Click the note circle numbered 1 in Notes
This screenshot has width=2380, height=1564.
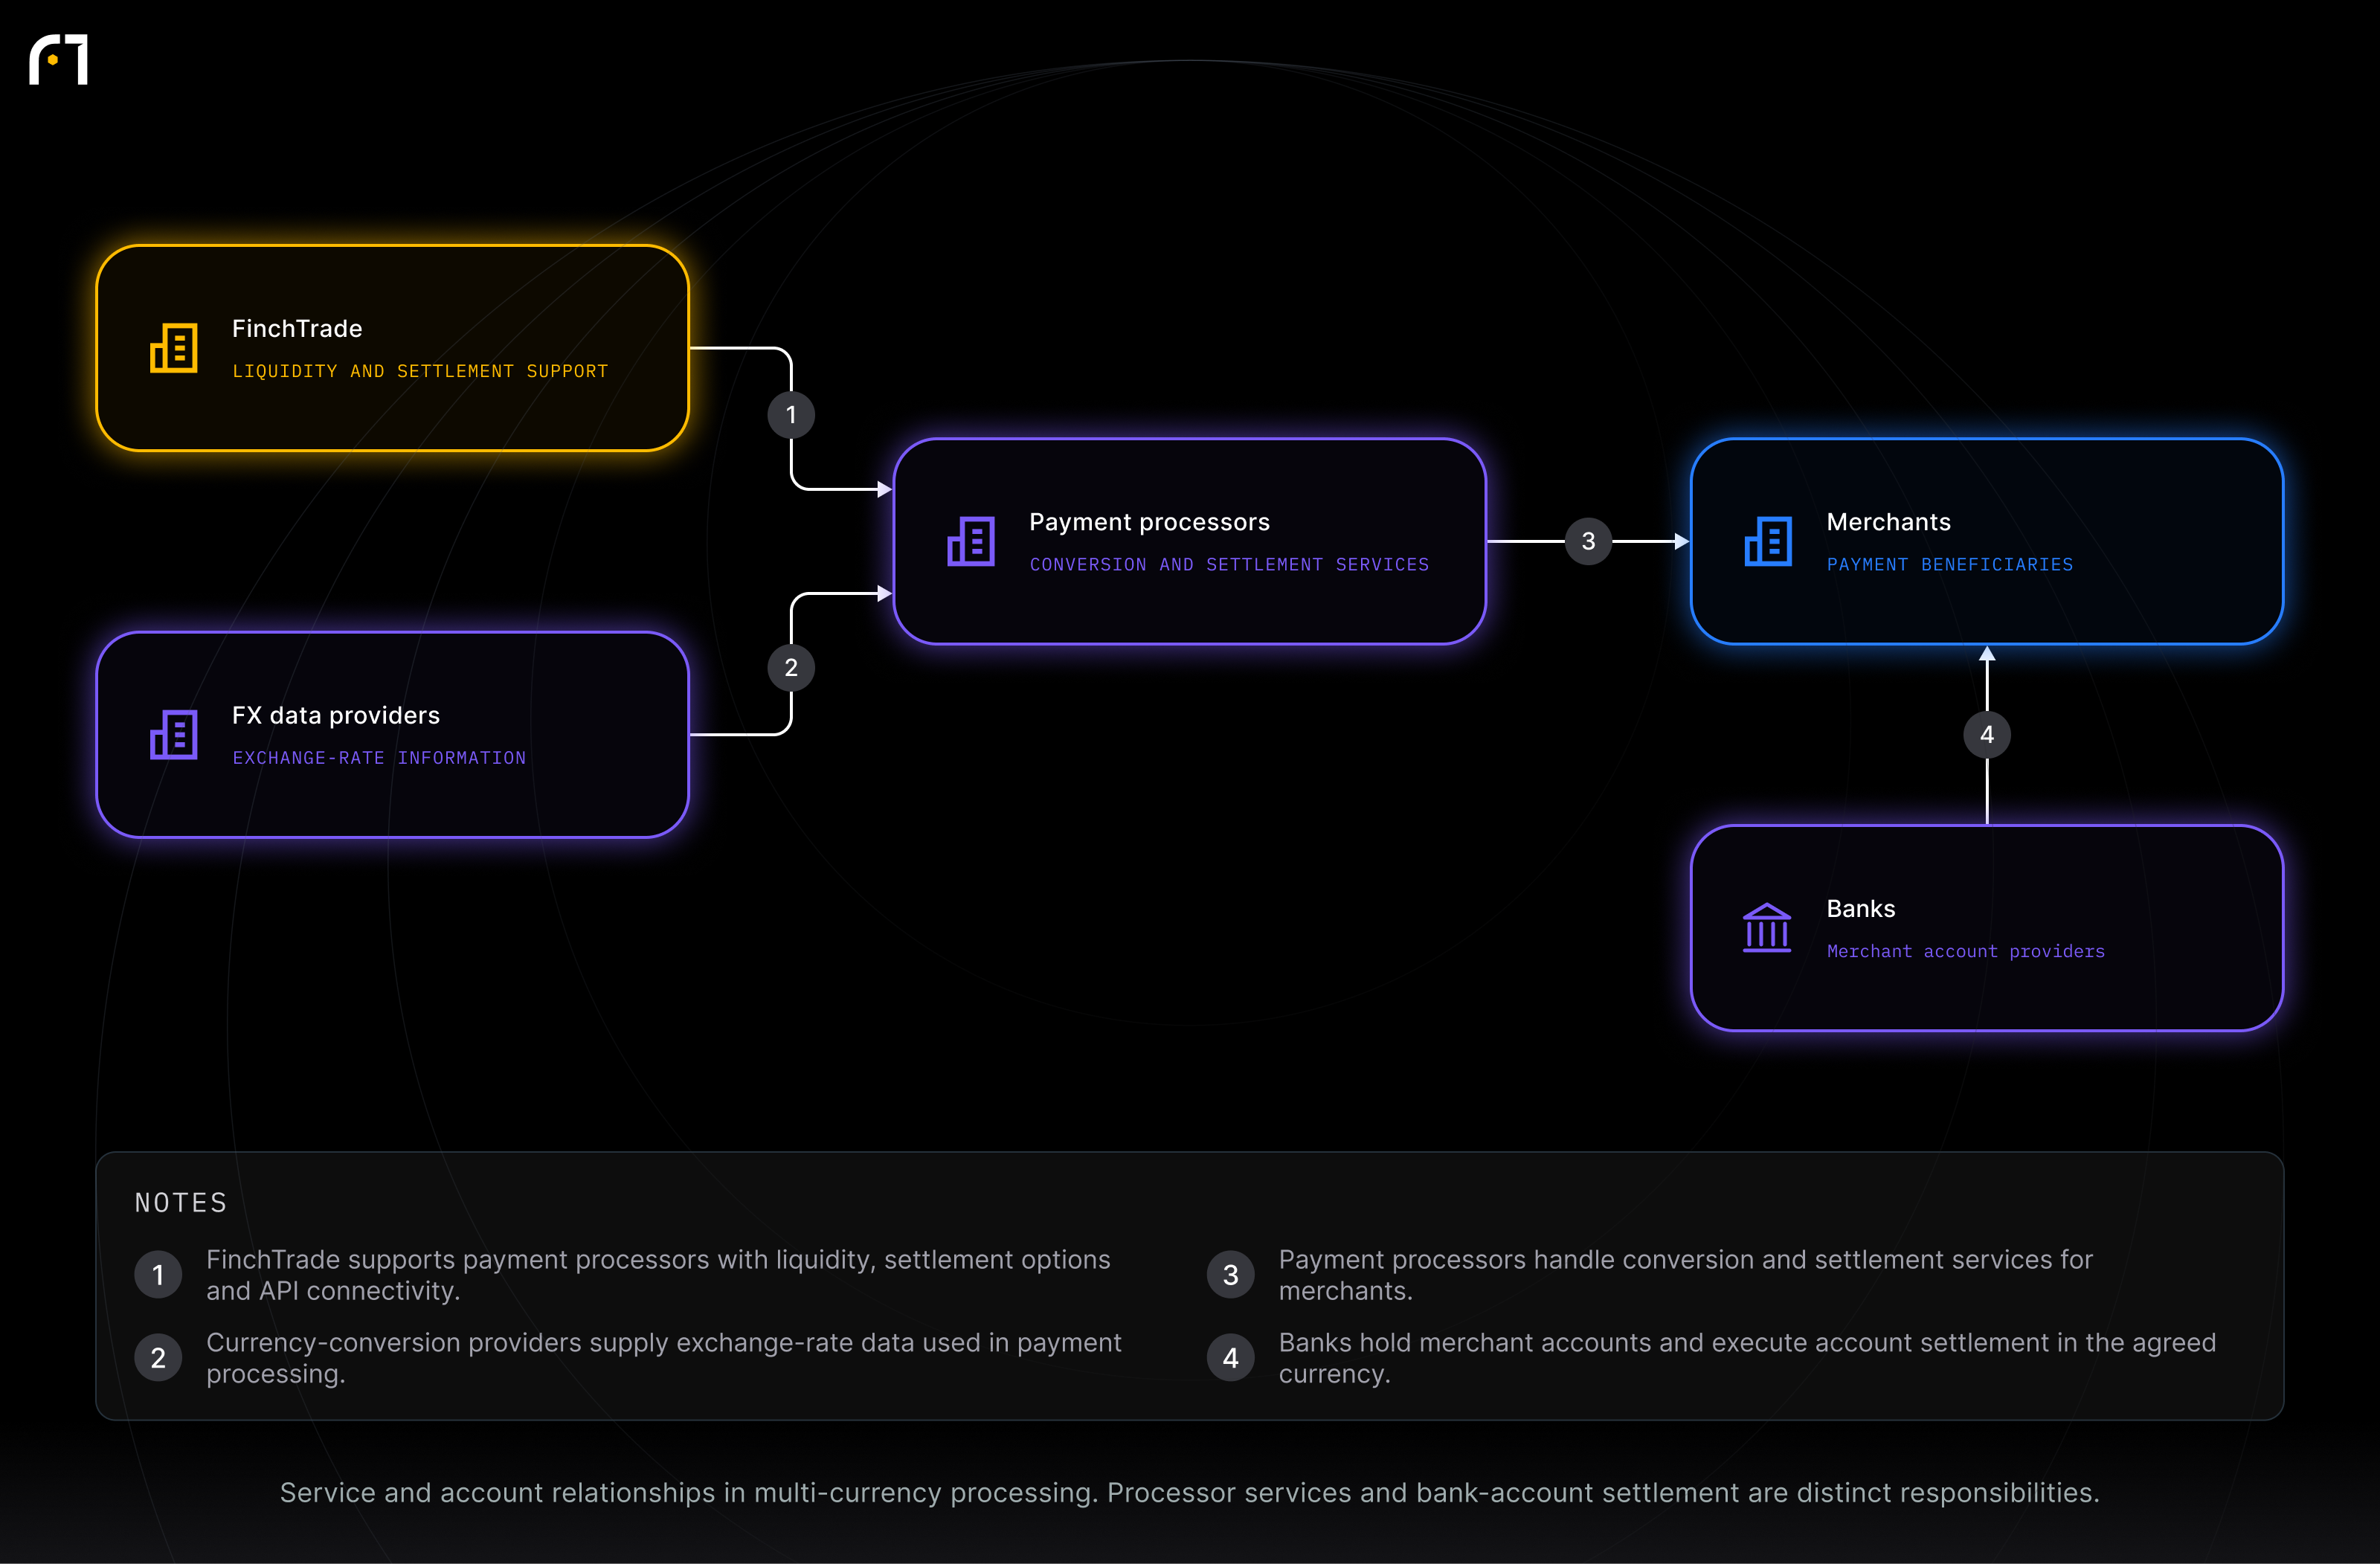click(x=158, y=1275)
